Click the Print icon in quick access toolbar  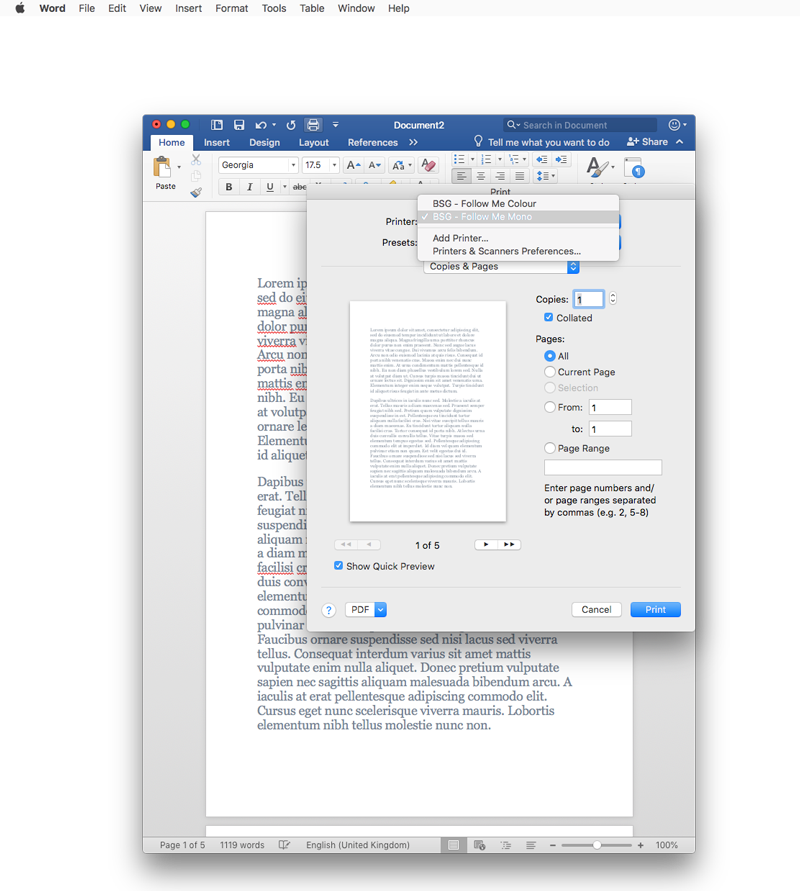tap(313, 125)
